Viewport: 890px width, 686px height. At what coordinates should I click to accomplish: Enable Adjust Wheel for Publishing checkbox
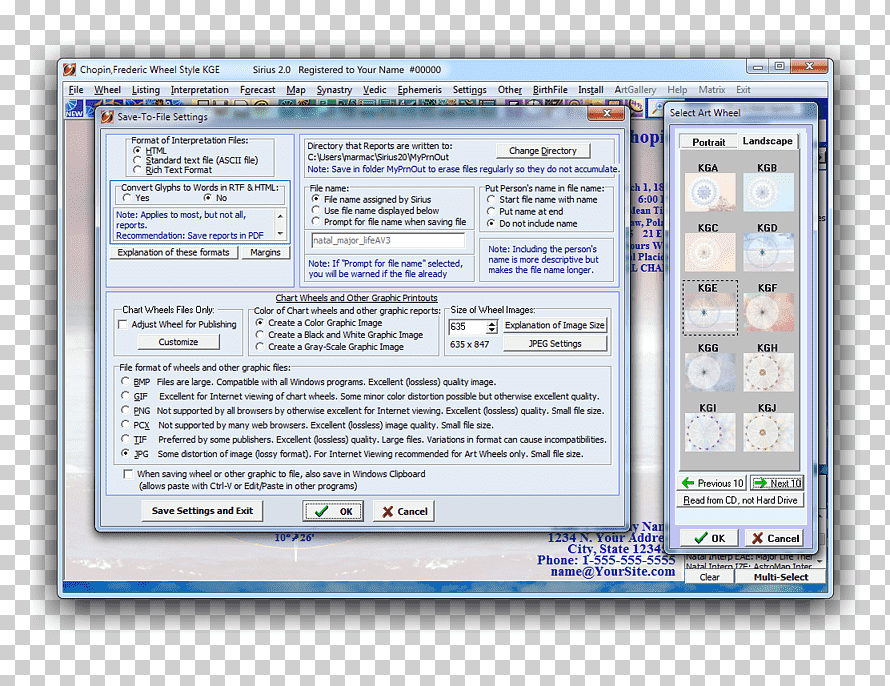pyautogui.click(x=122, y=325)
